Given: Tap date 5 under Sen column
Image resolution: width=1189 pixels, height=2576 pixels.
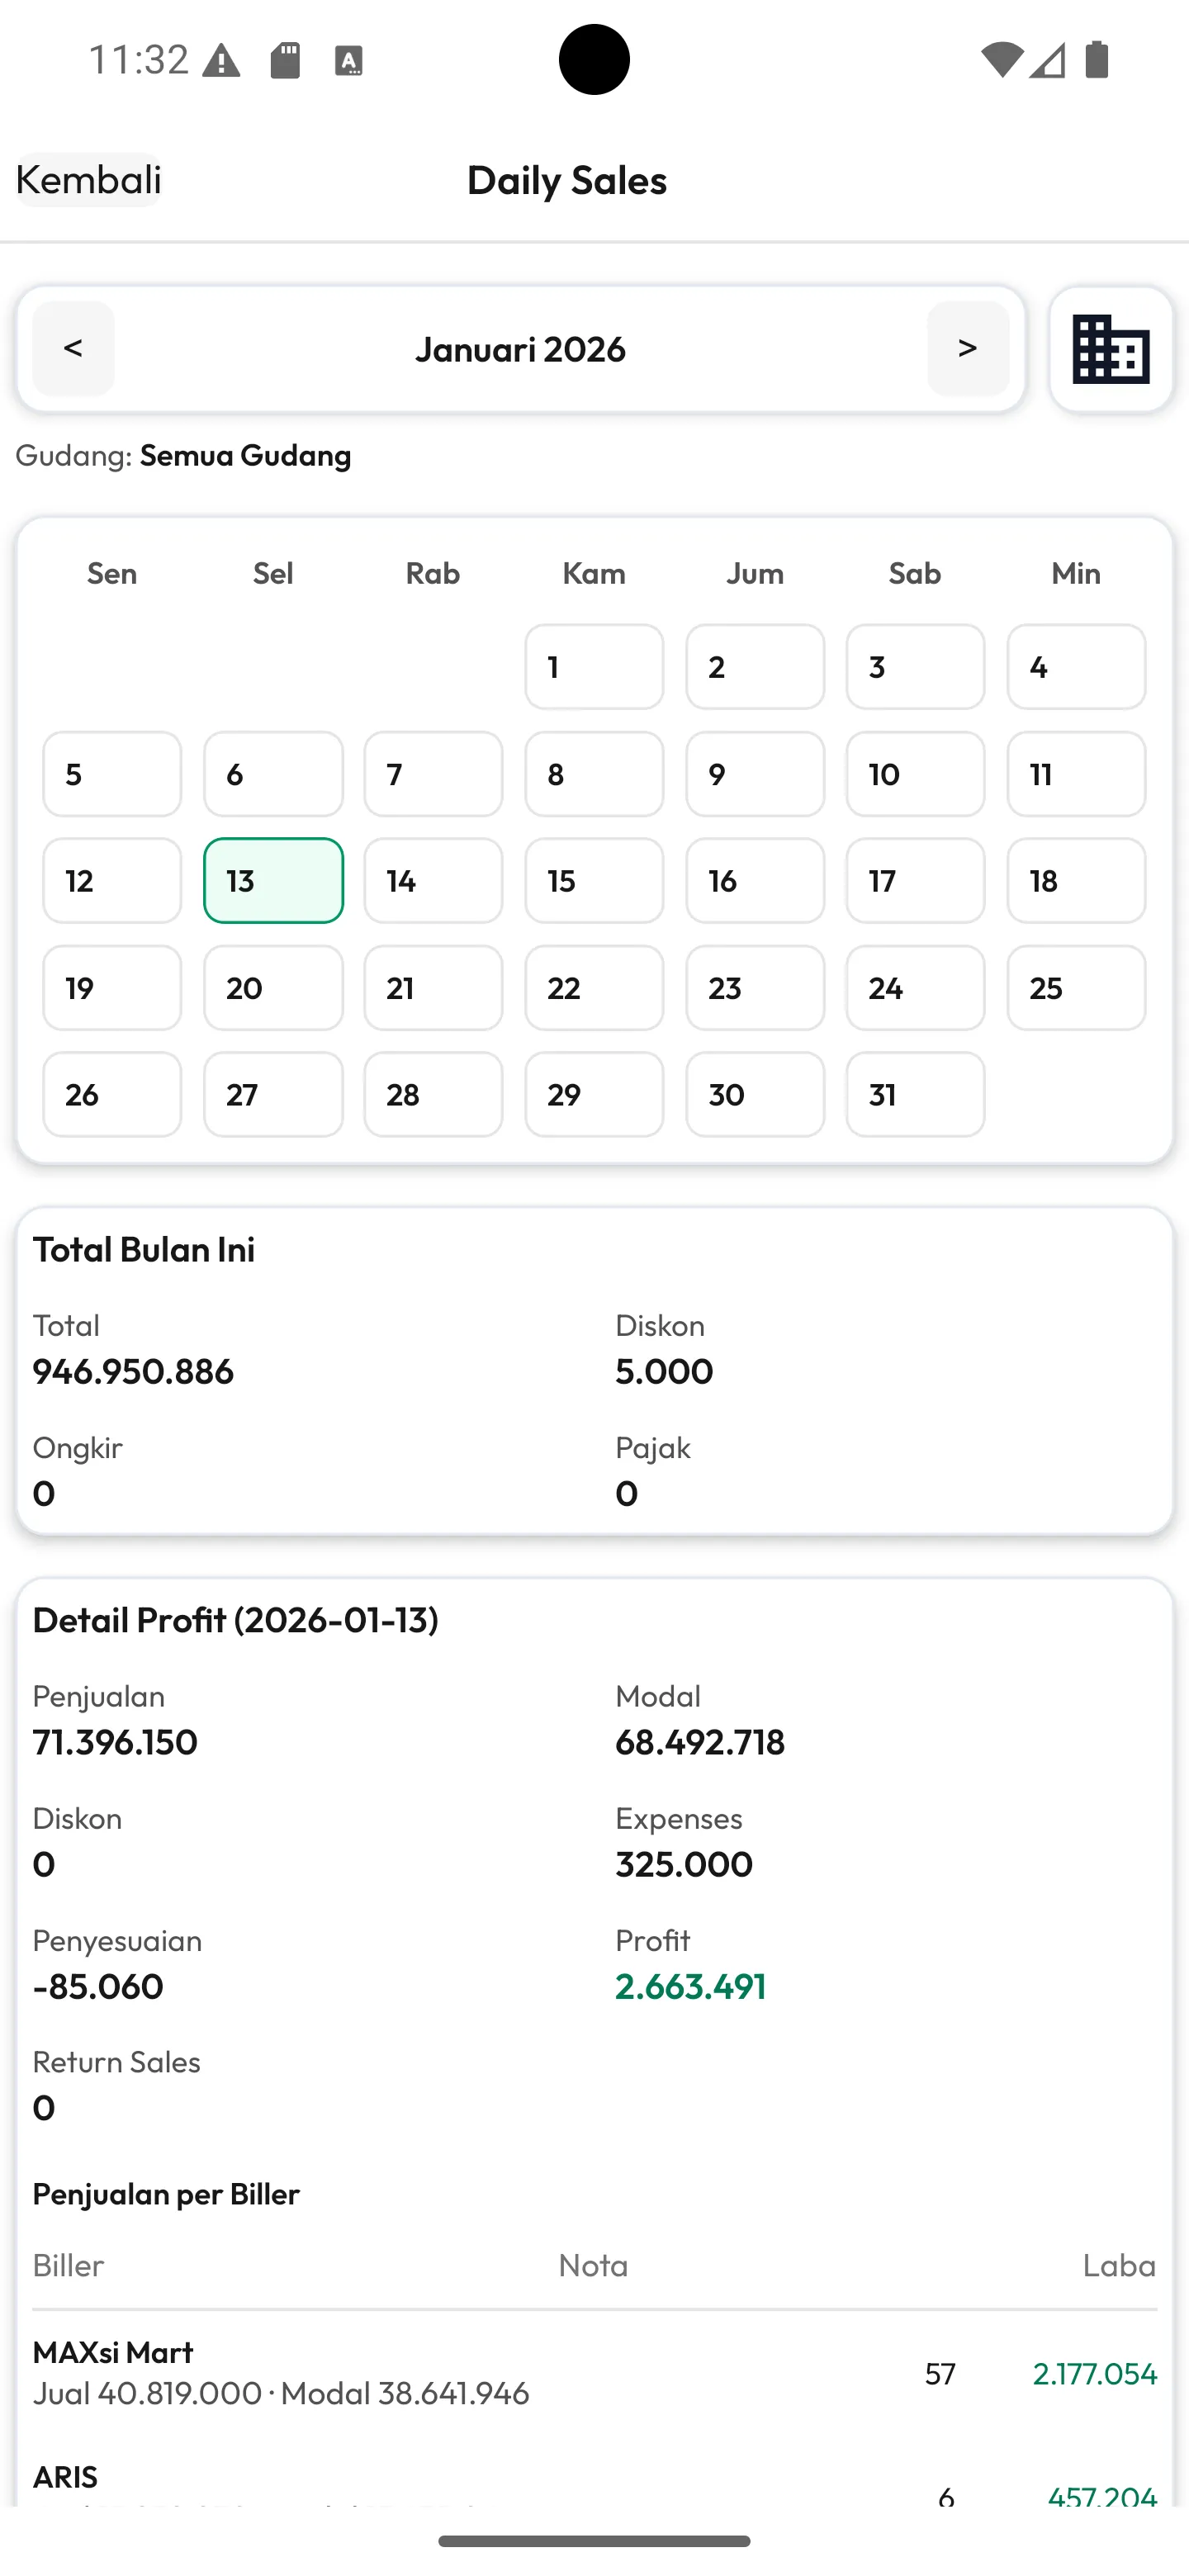Looking at the screenshot, I should (x=112, y=774).
